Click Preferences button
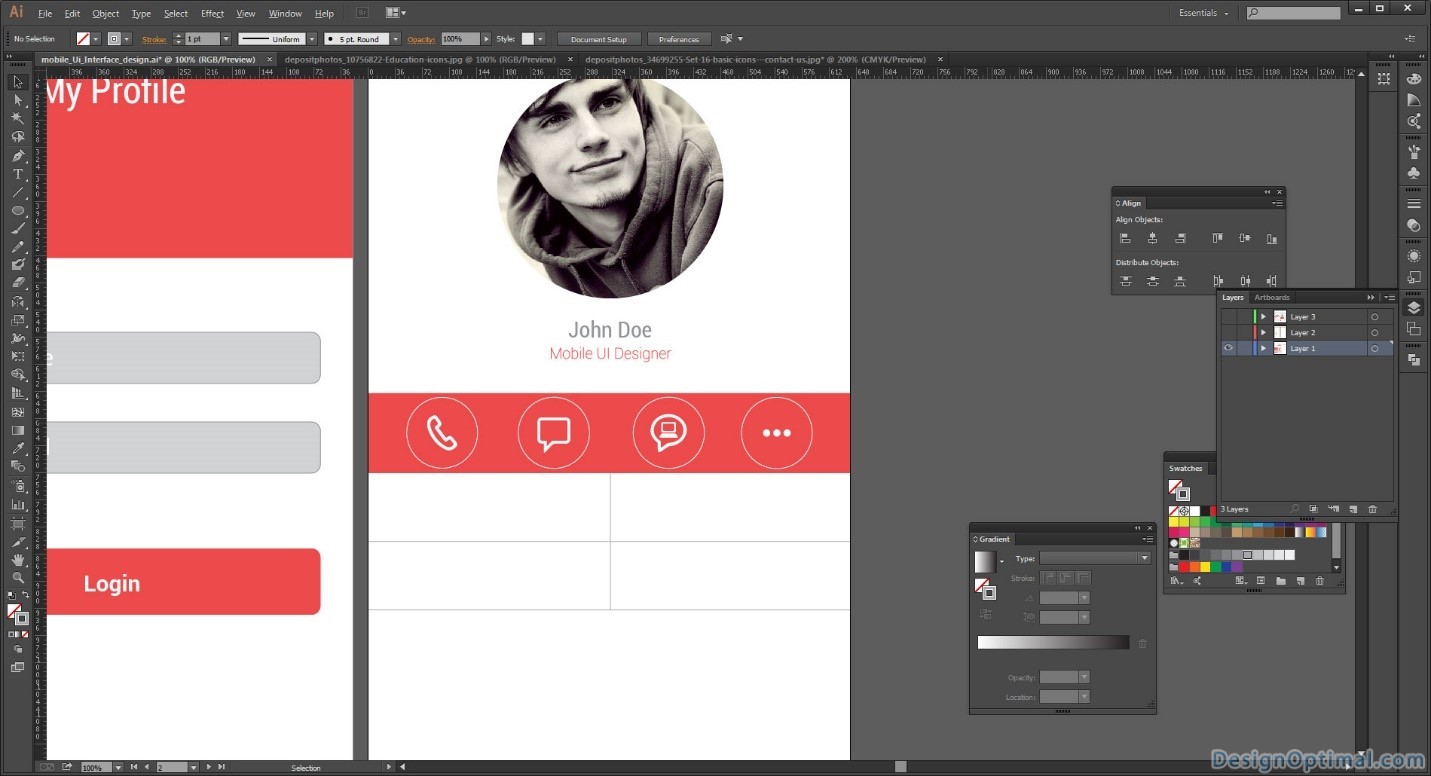This screenshot has width=1431, height=776. 679,39
